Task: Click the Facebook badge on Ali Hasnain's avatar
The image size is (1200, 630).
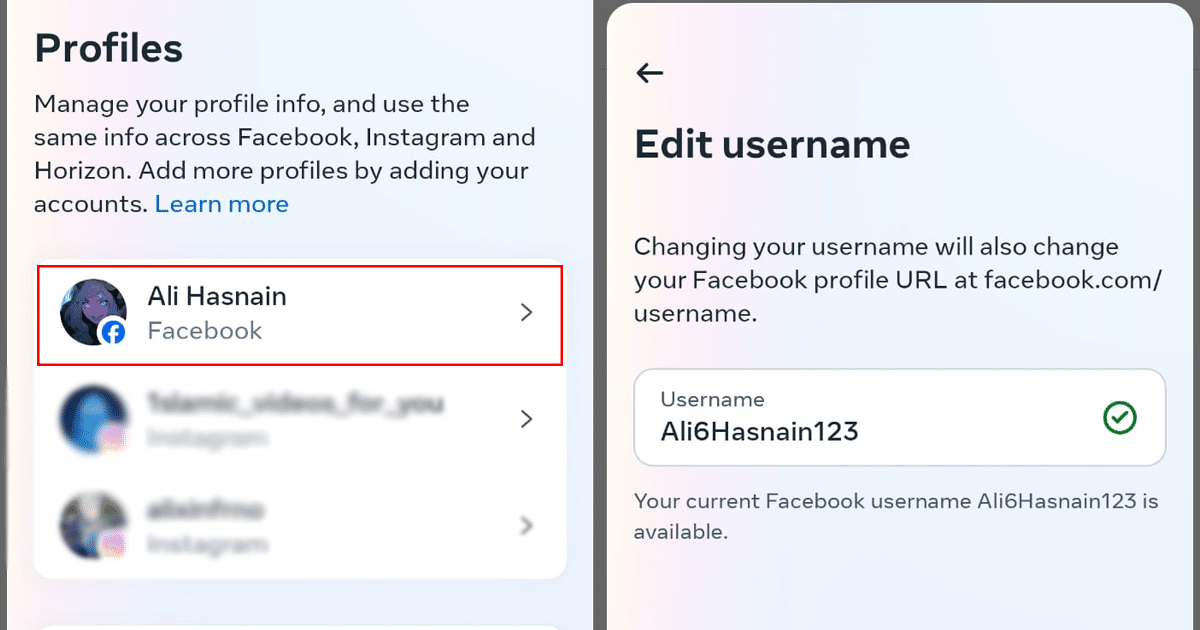Action: [x=113, y=333]
